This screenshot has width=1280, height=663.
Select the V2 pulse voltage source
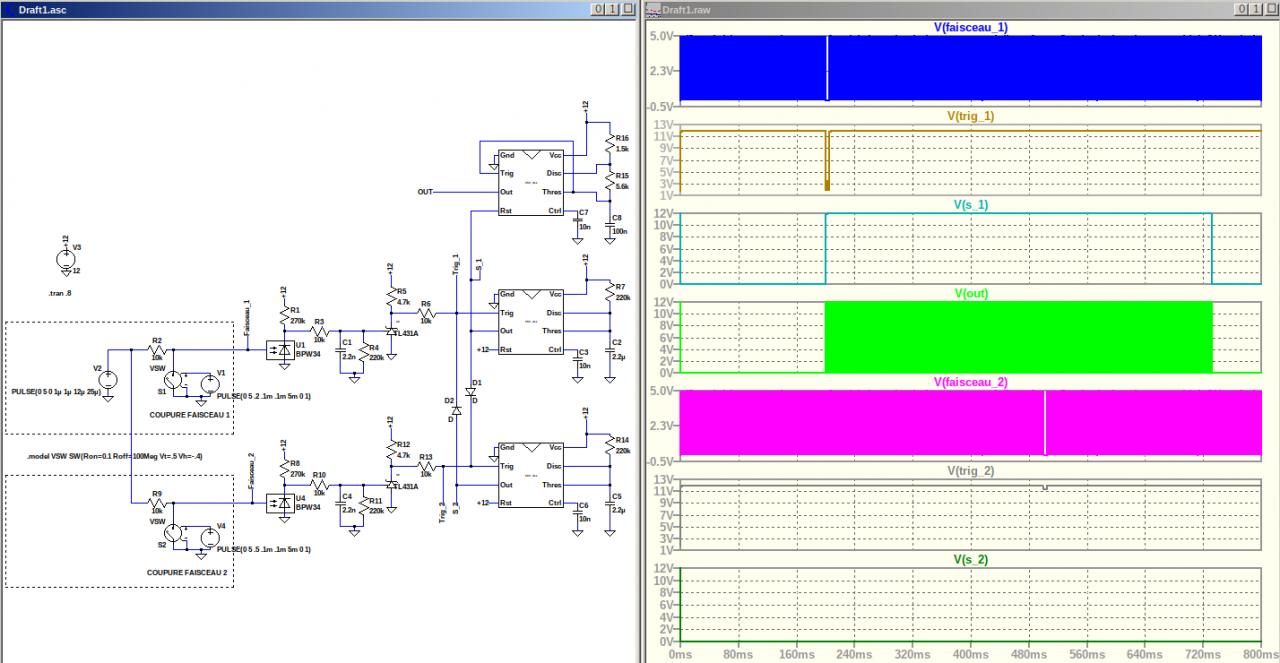tap(108, 380)
